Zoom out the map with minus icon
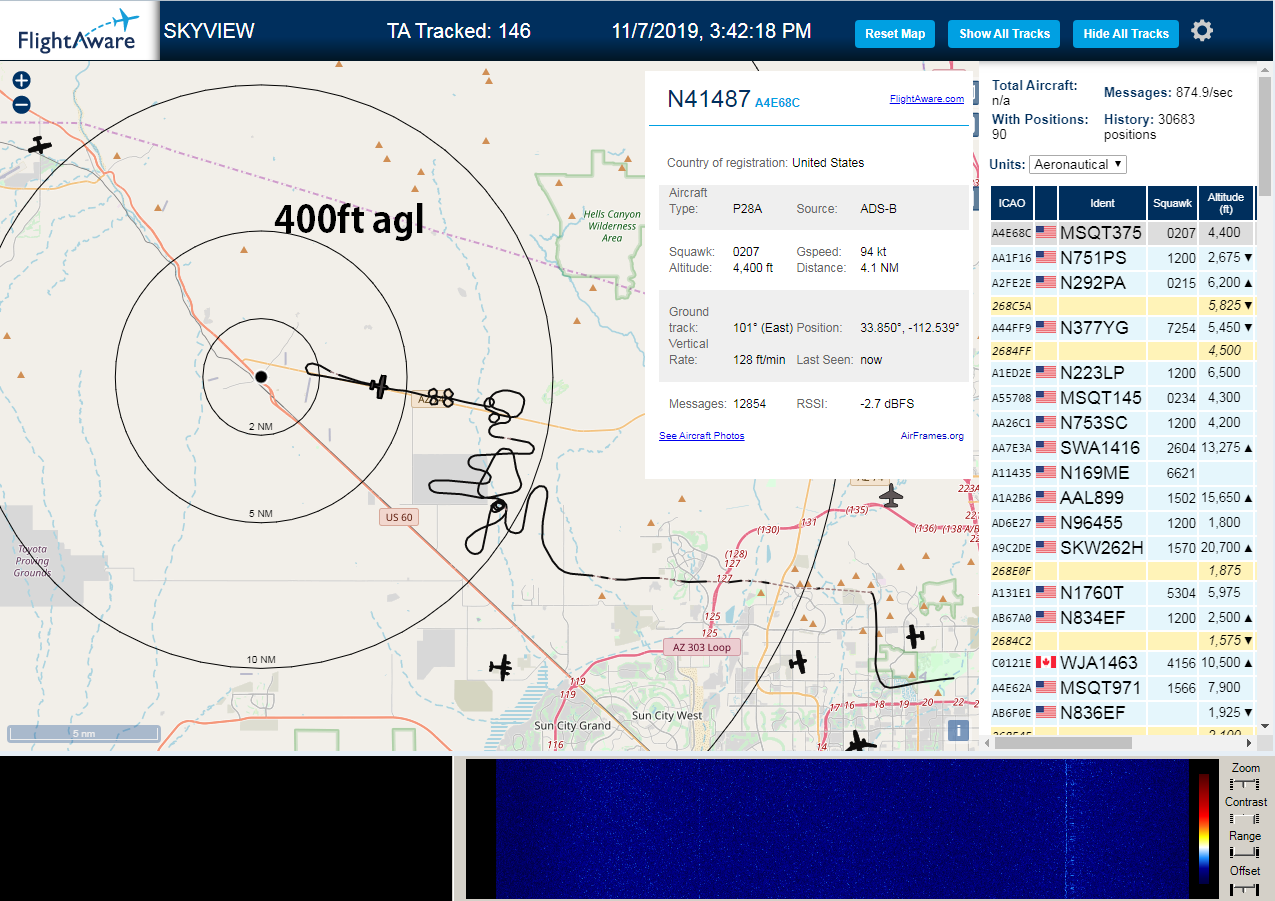The image size is (1275, 901). 21,105
